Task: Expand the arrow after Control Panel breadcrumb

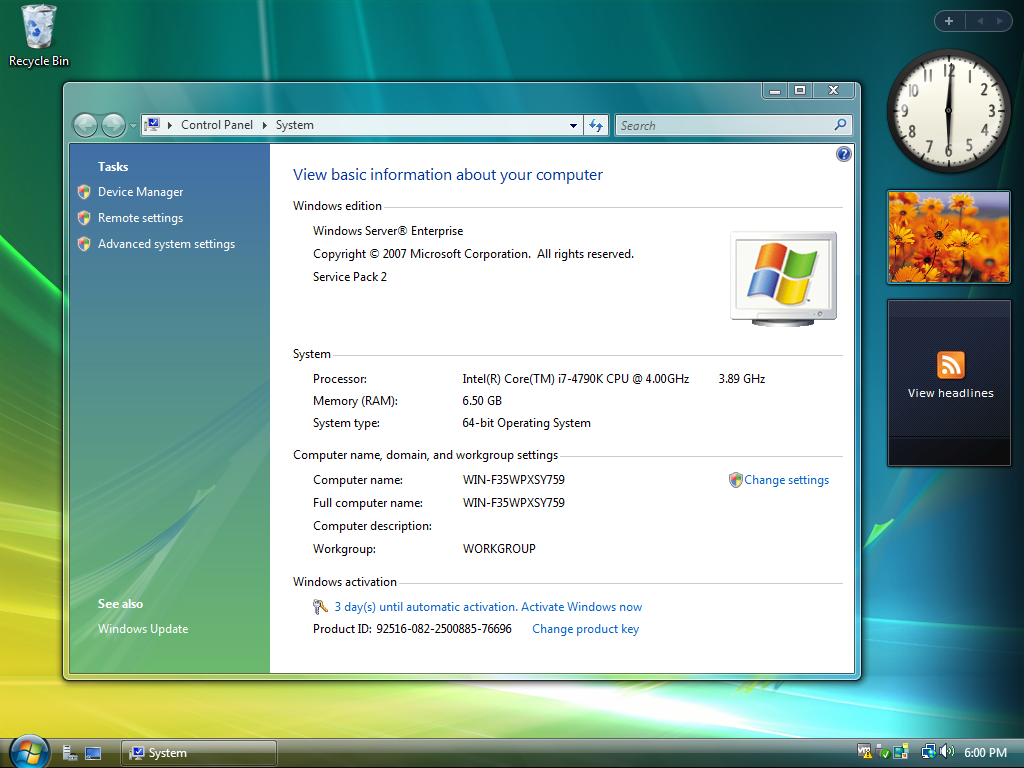Action: (x=265, y=125)
